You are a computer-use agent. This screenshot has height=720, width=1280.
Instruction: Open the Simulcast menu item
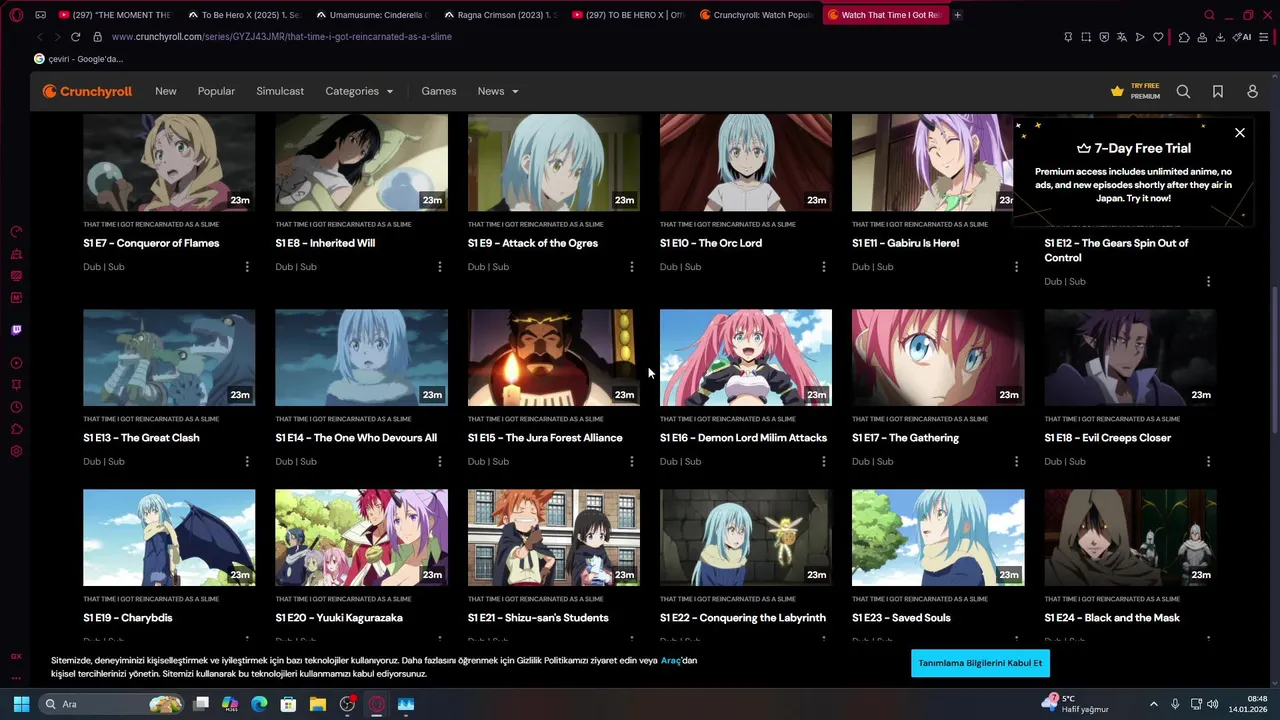pyautogui.click(x=280, y=91)
